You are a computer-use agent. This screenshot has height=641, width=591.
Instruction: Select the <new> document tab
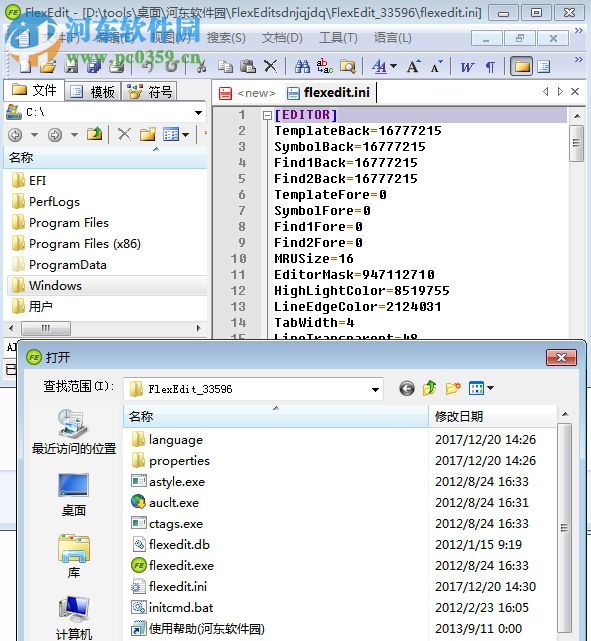247,93
